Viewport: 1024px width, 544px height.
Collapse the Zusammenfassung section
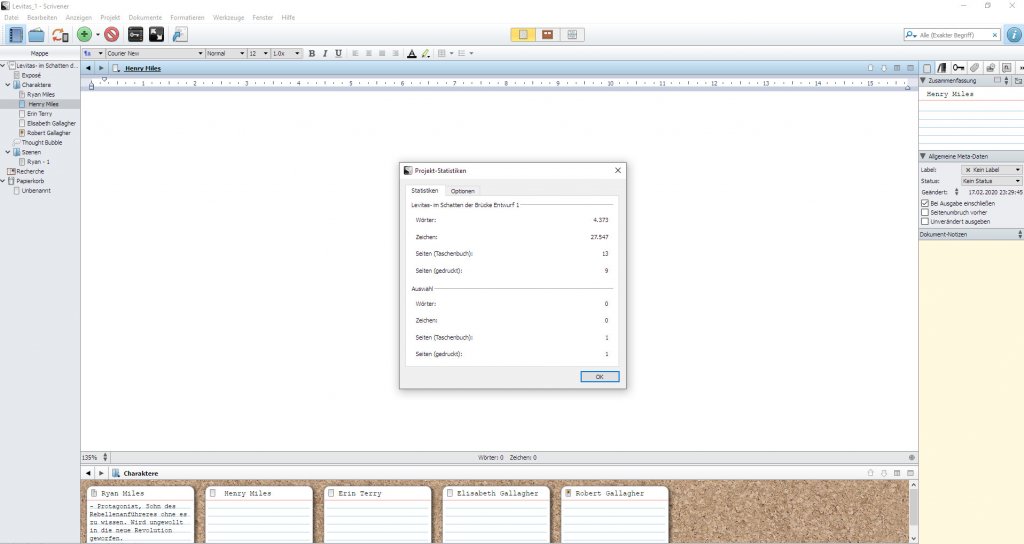[923, 80]
